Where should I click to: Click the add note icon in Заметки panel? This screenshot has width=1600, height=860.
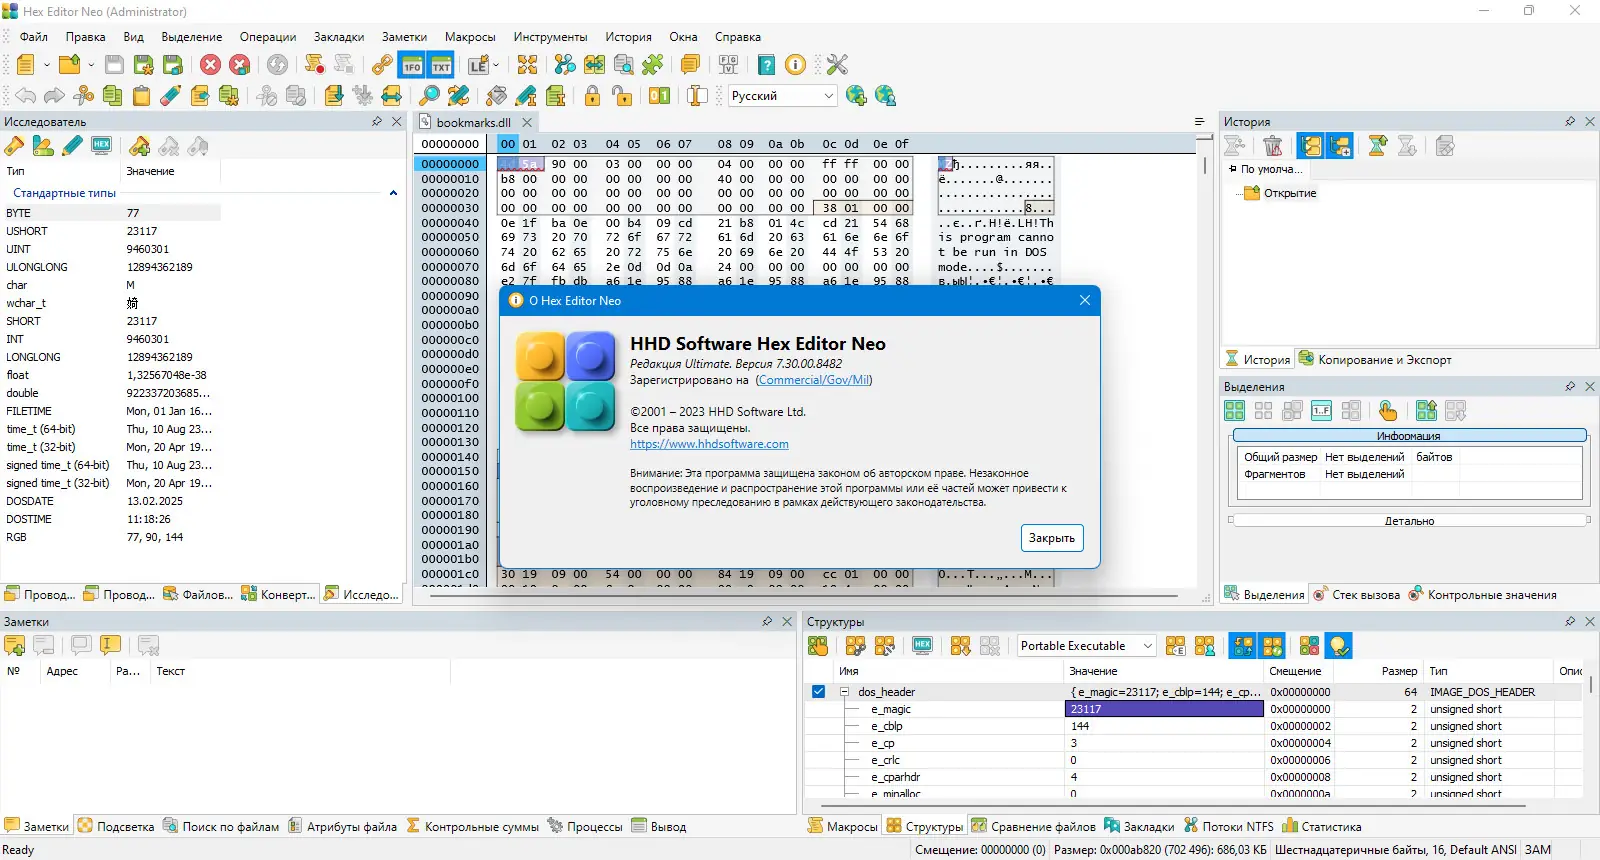click(x=15, y=646)
